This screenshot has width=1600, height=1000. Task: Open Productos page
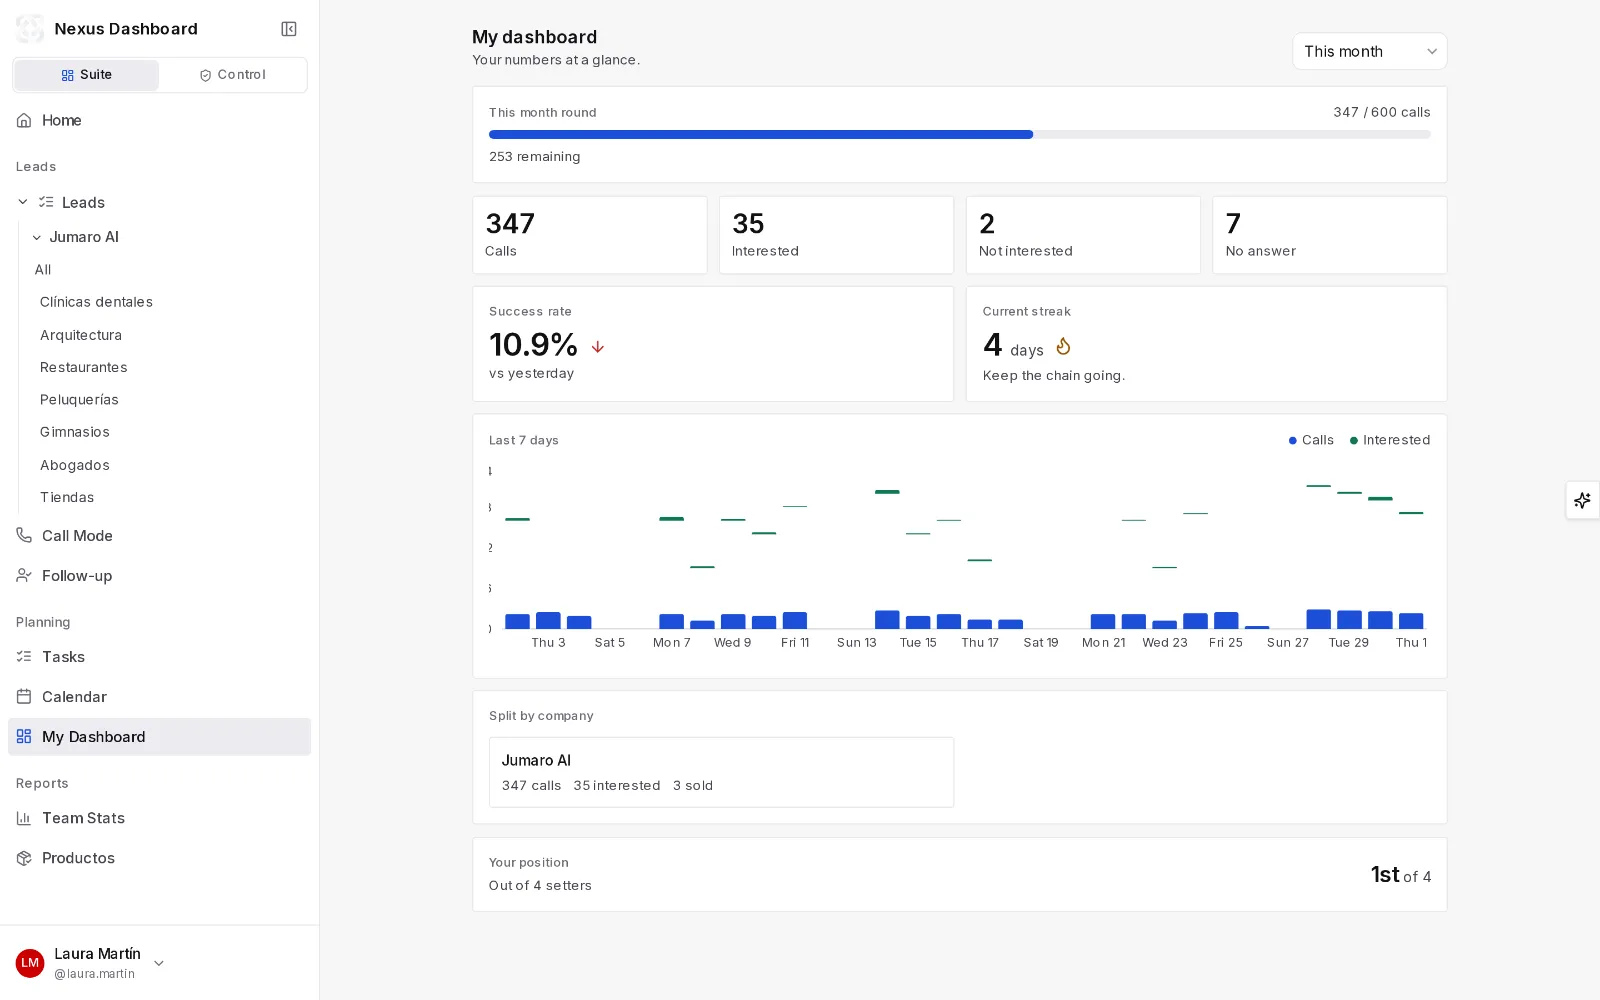click(x=159, y=858)
